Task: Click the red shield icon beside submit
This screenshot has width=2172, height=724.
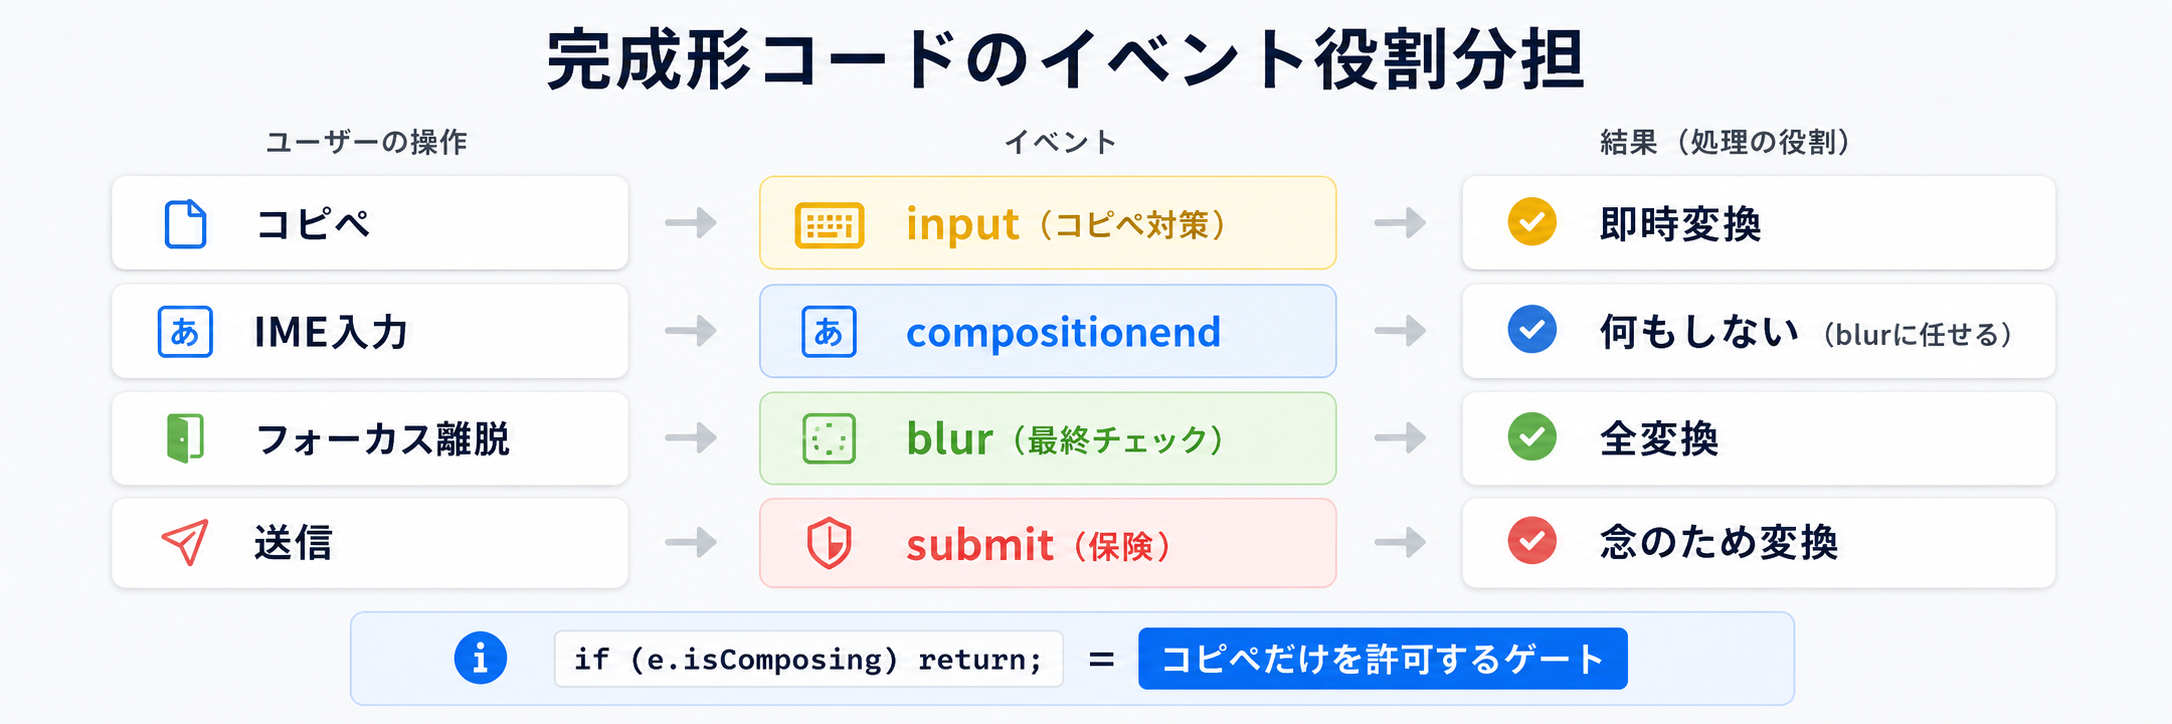Action: pyautogui.click(x=829, y=543)
